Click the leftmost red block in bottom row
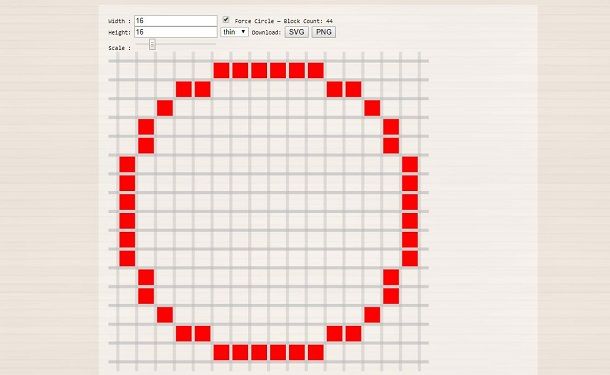 coord(221,352)
